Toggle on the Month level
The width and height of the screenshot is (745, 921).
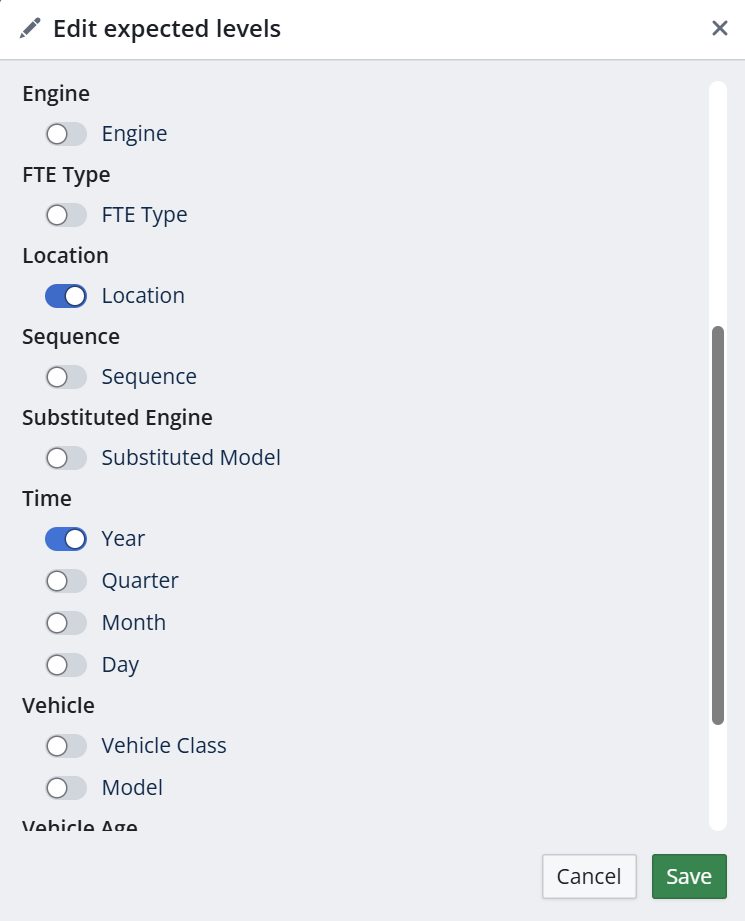point(66,623)
